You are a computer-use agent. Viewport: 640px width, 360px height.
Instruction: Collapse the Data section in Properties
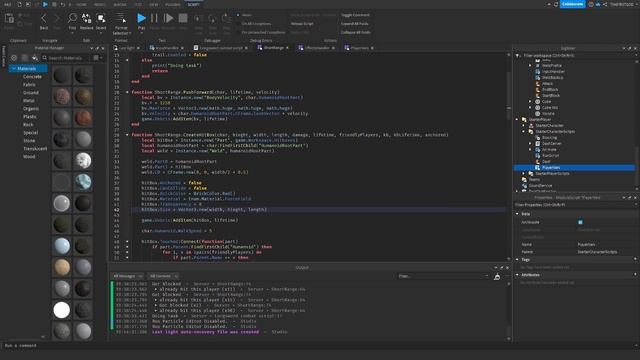point(517,214)
